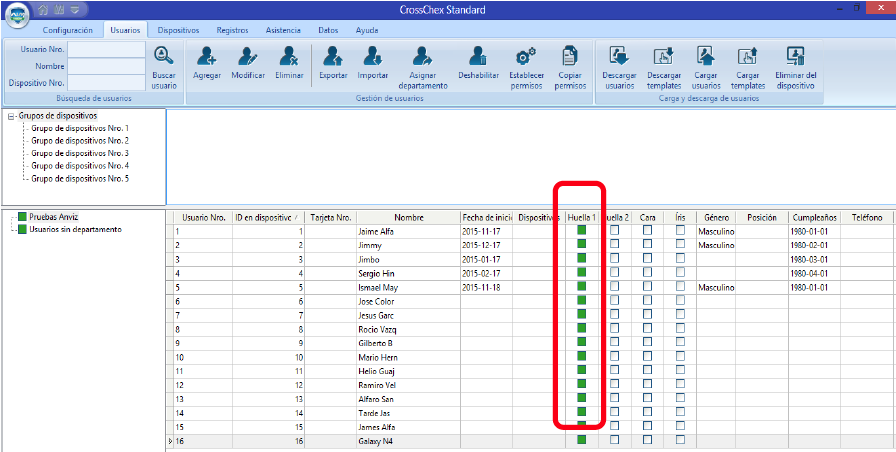Screen dimensions: 896x452
Task: Toggle Iris checkbox for Jose Color
Action: point(680,300)
